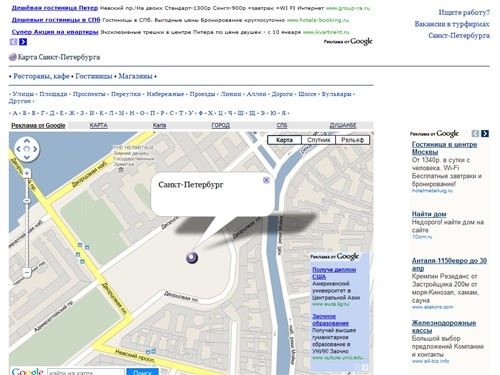Close the Санкт-Петербург info bubble

[266, 180]
